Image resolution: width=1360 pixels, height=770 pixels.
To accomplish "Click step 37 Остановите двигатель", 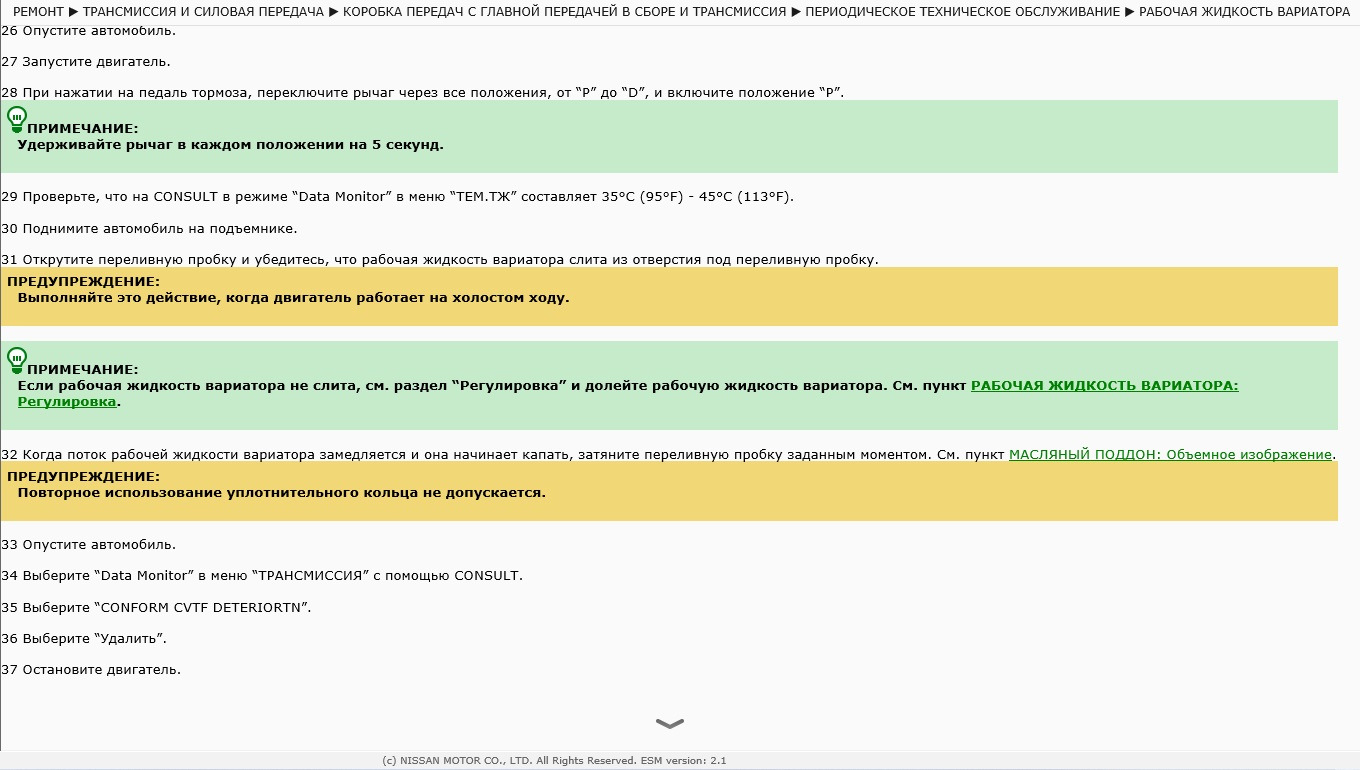I will tap(91, 670).
